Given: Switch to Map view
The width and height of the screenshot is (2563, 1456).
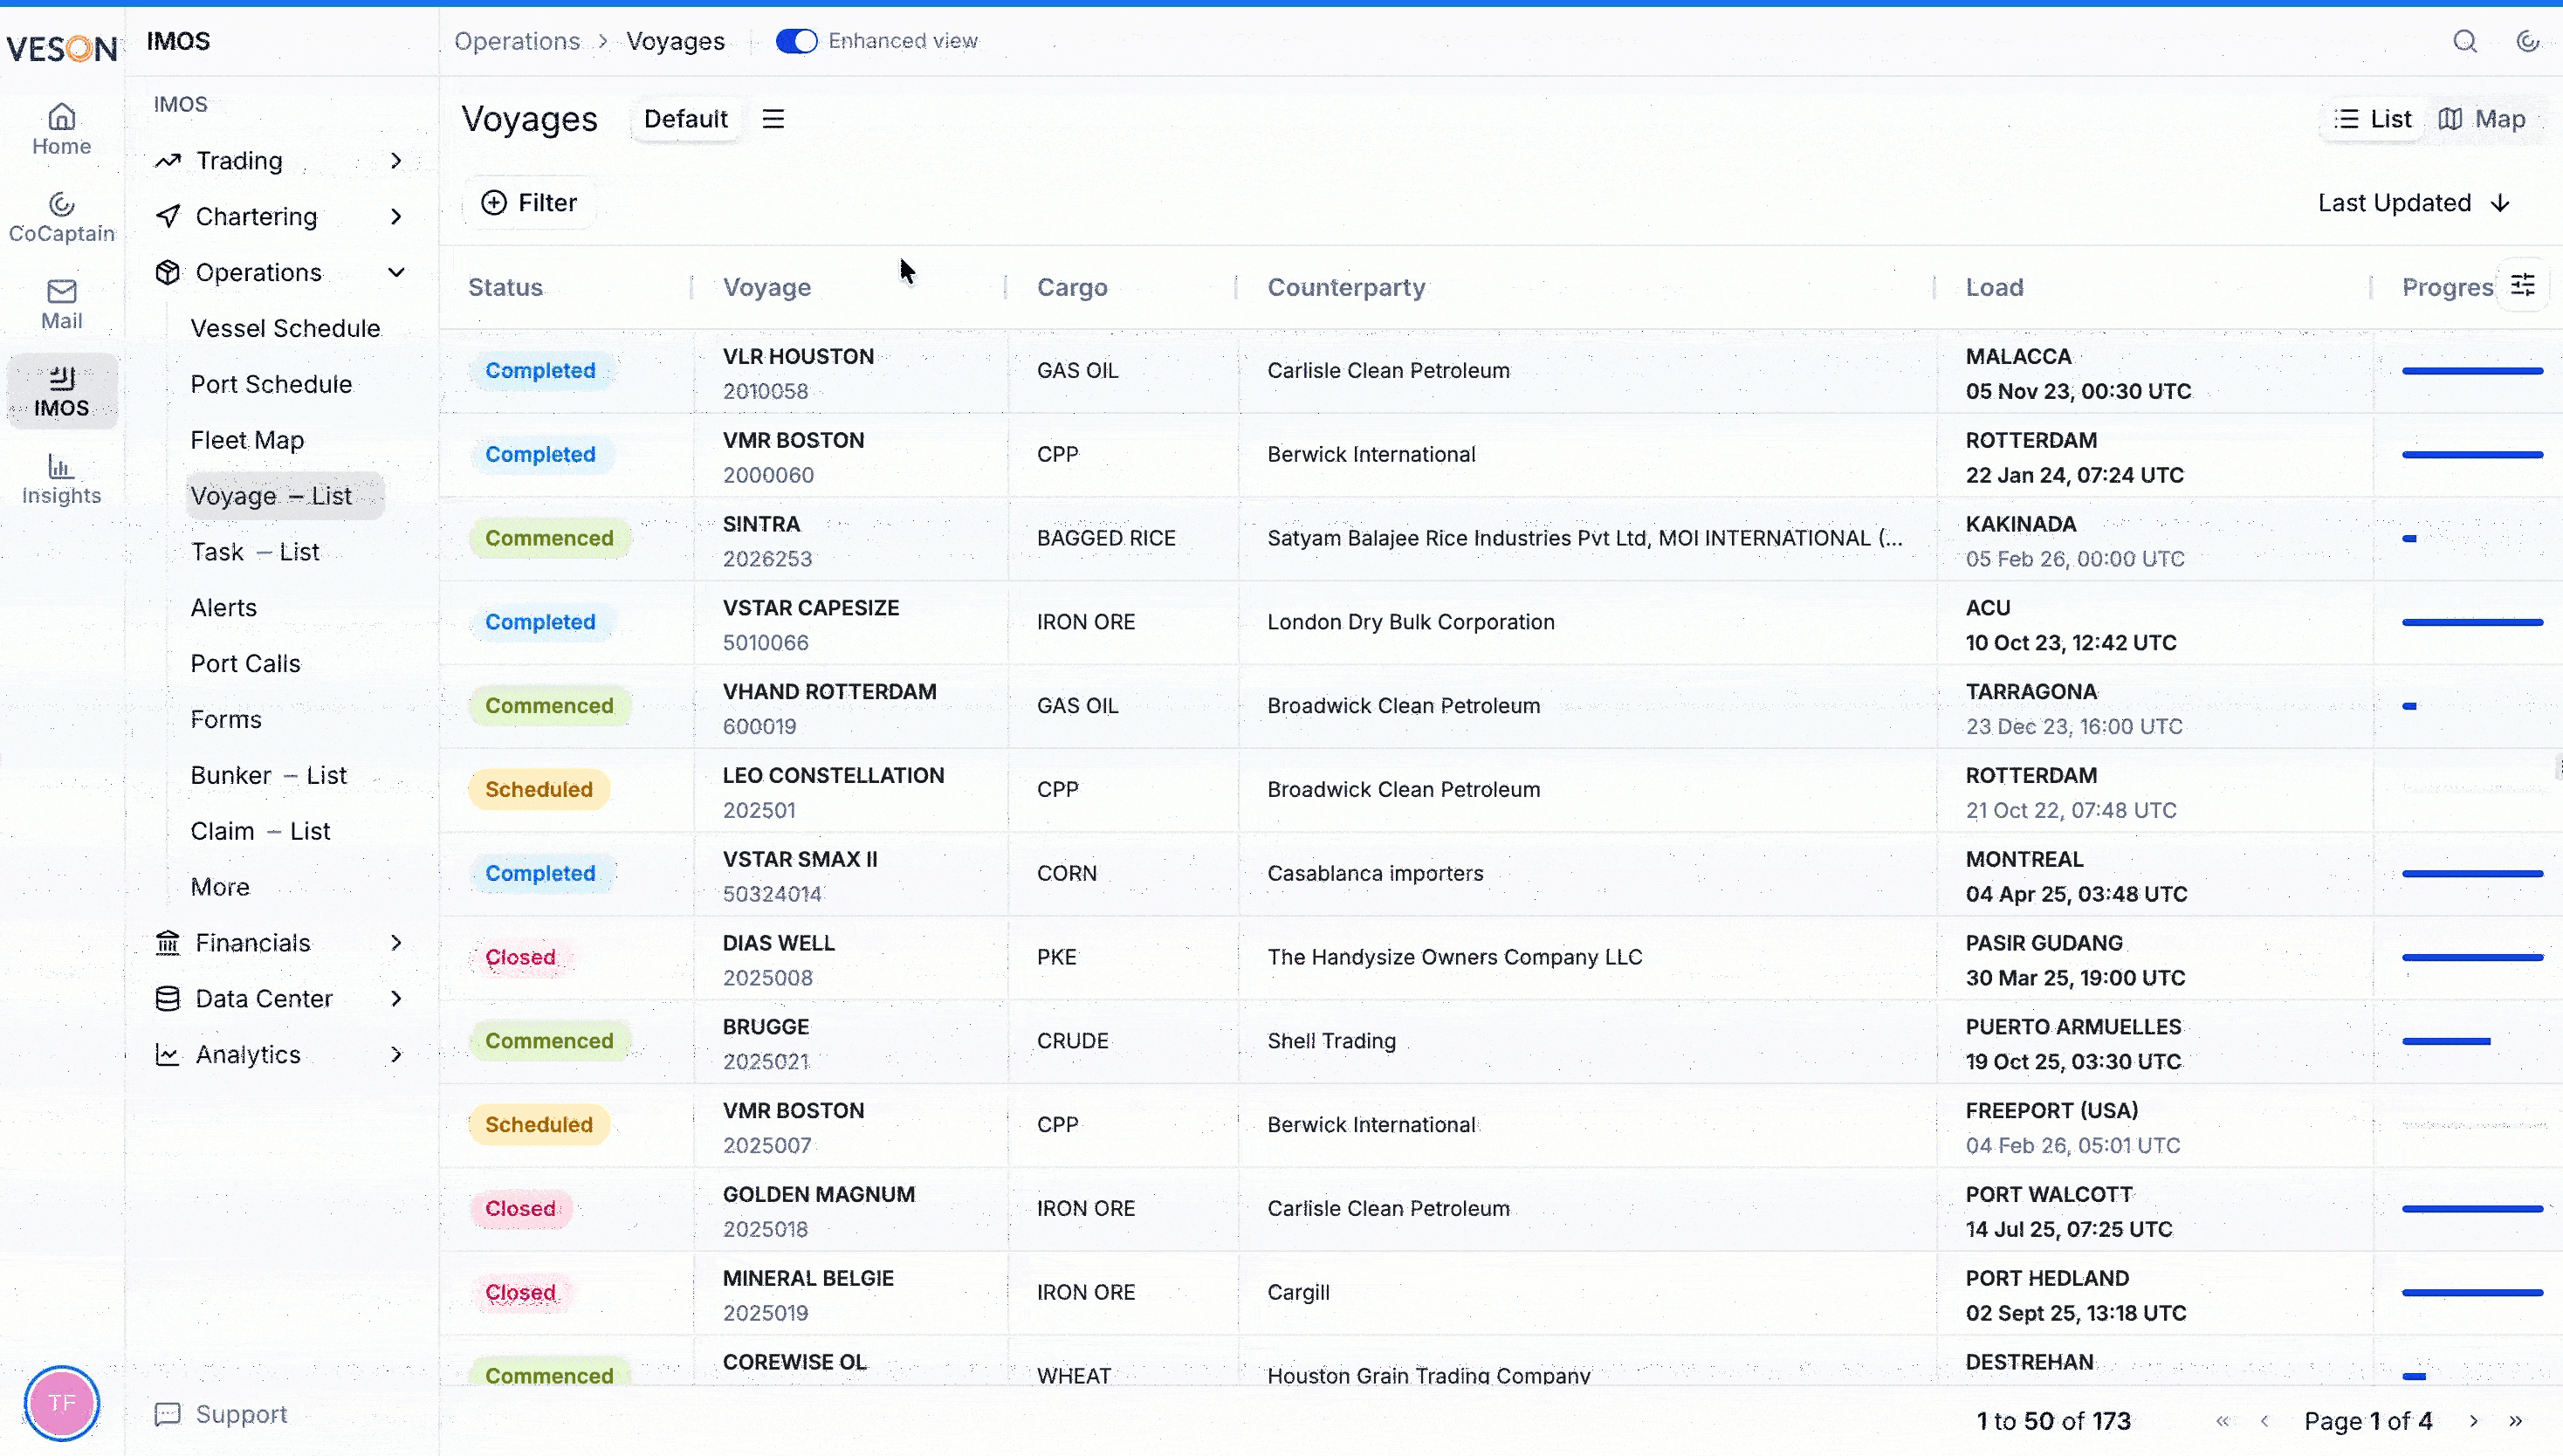Looking at the screenshot, I should 2482,119.
